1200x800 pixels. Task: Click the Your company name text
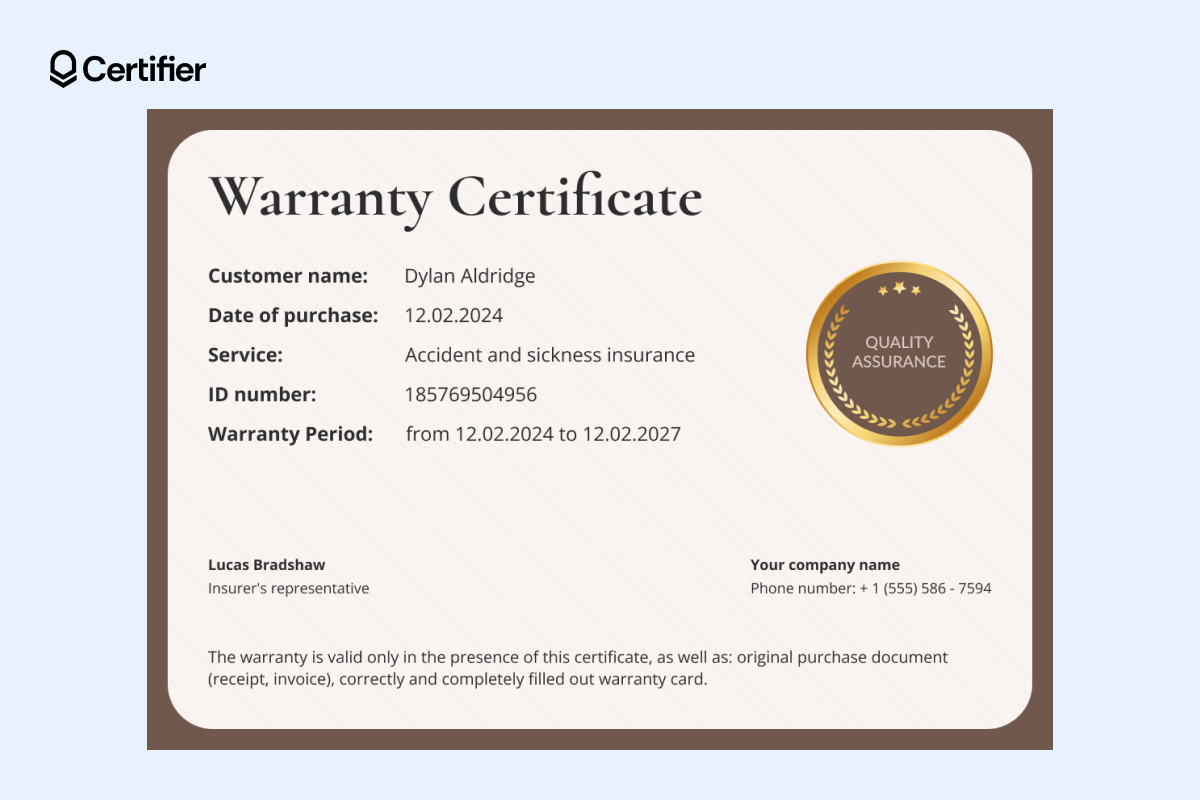pos(825,564)
